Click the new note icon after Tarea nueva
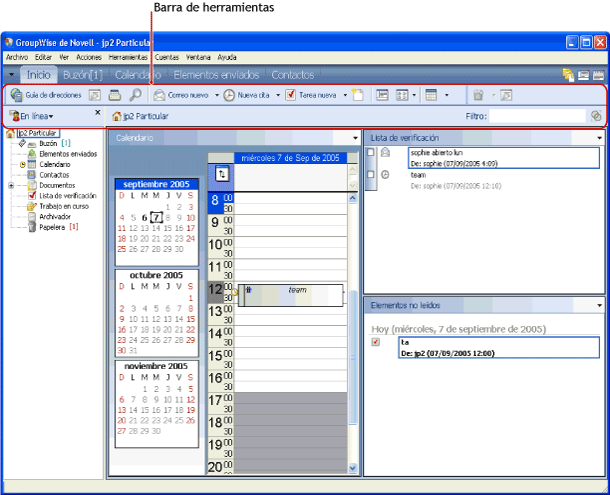 click(x=357, y=95)
